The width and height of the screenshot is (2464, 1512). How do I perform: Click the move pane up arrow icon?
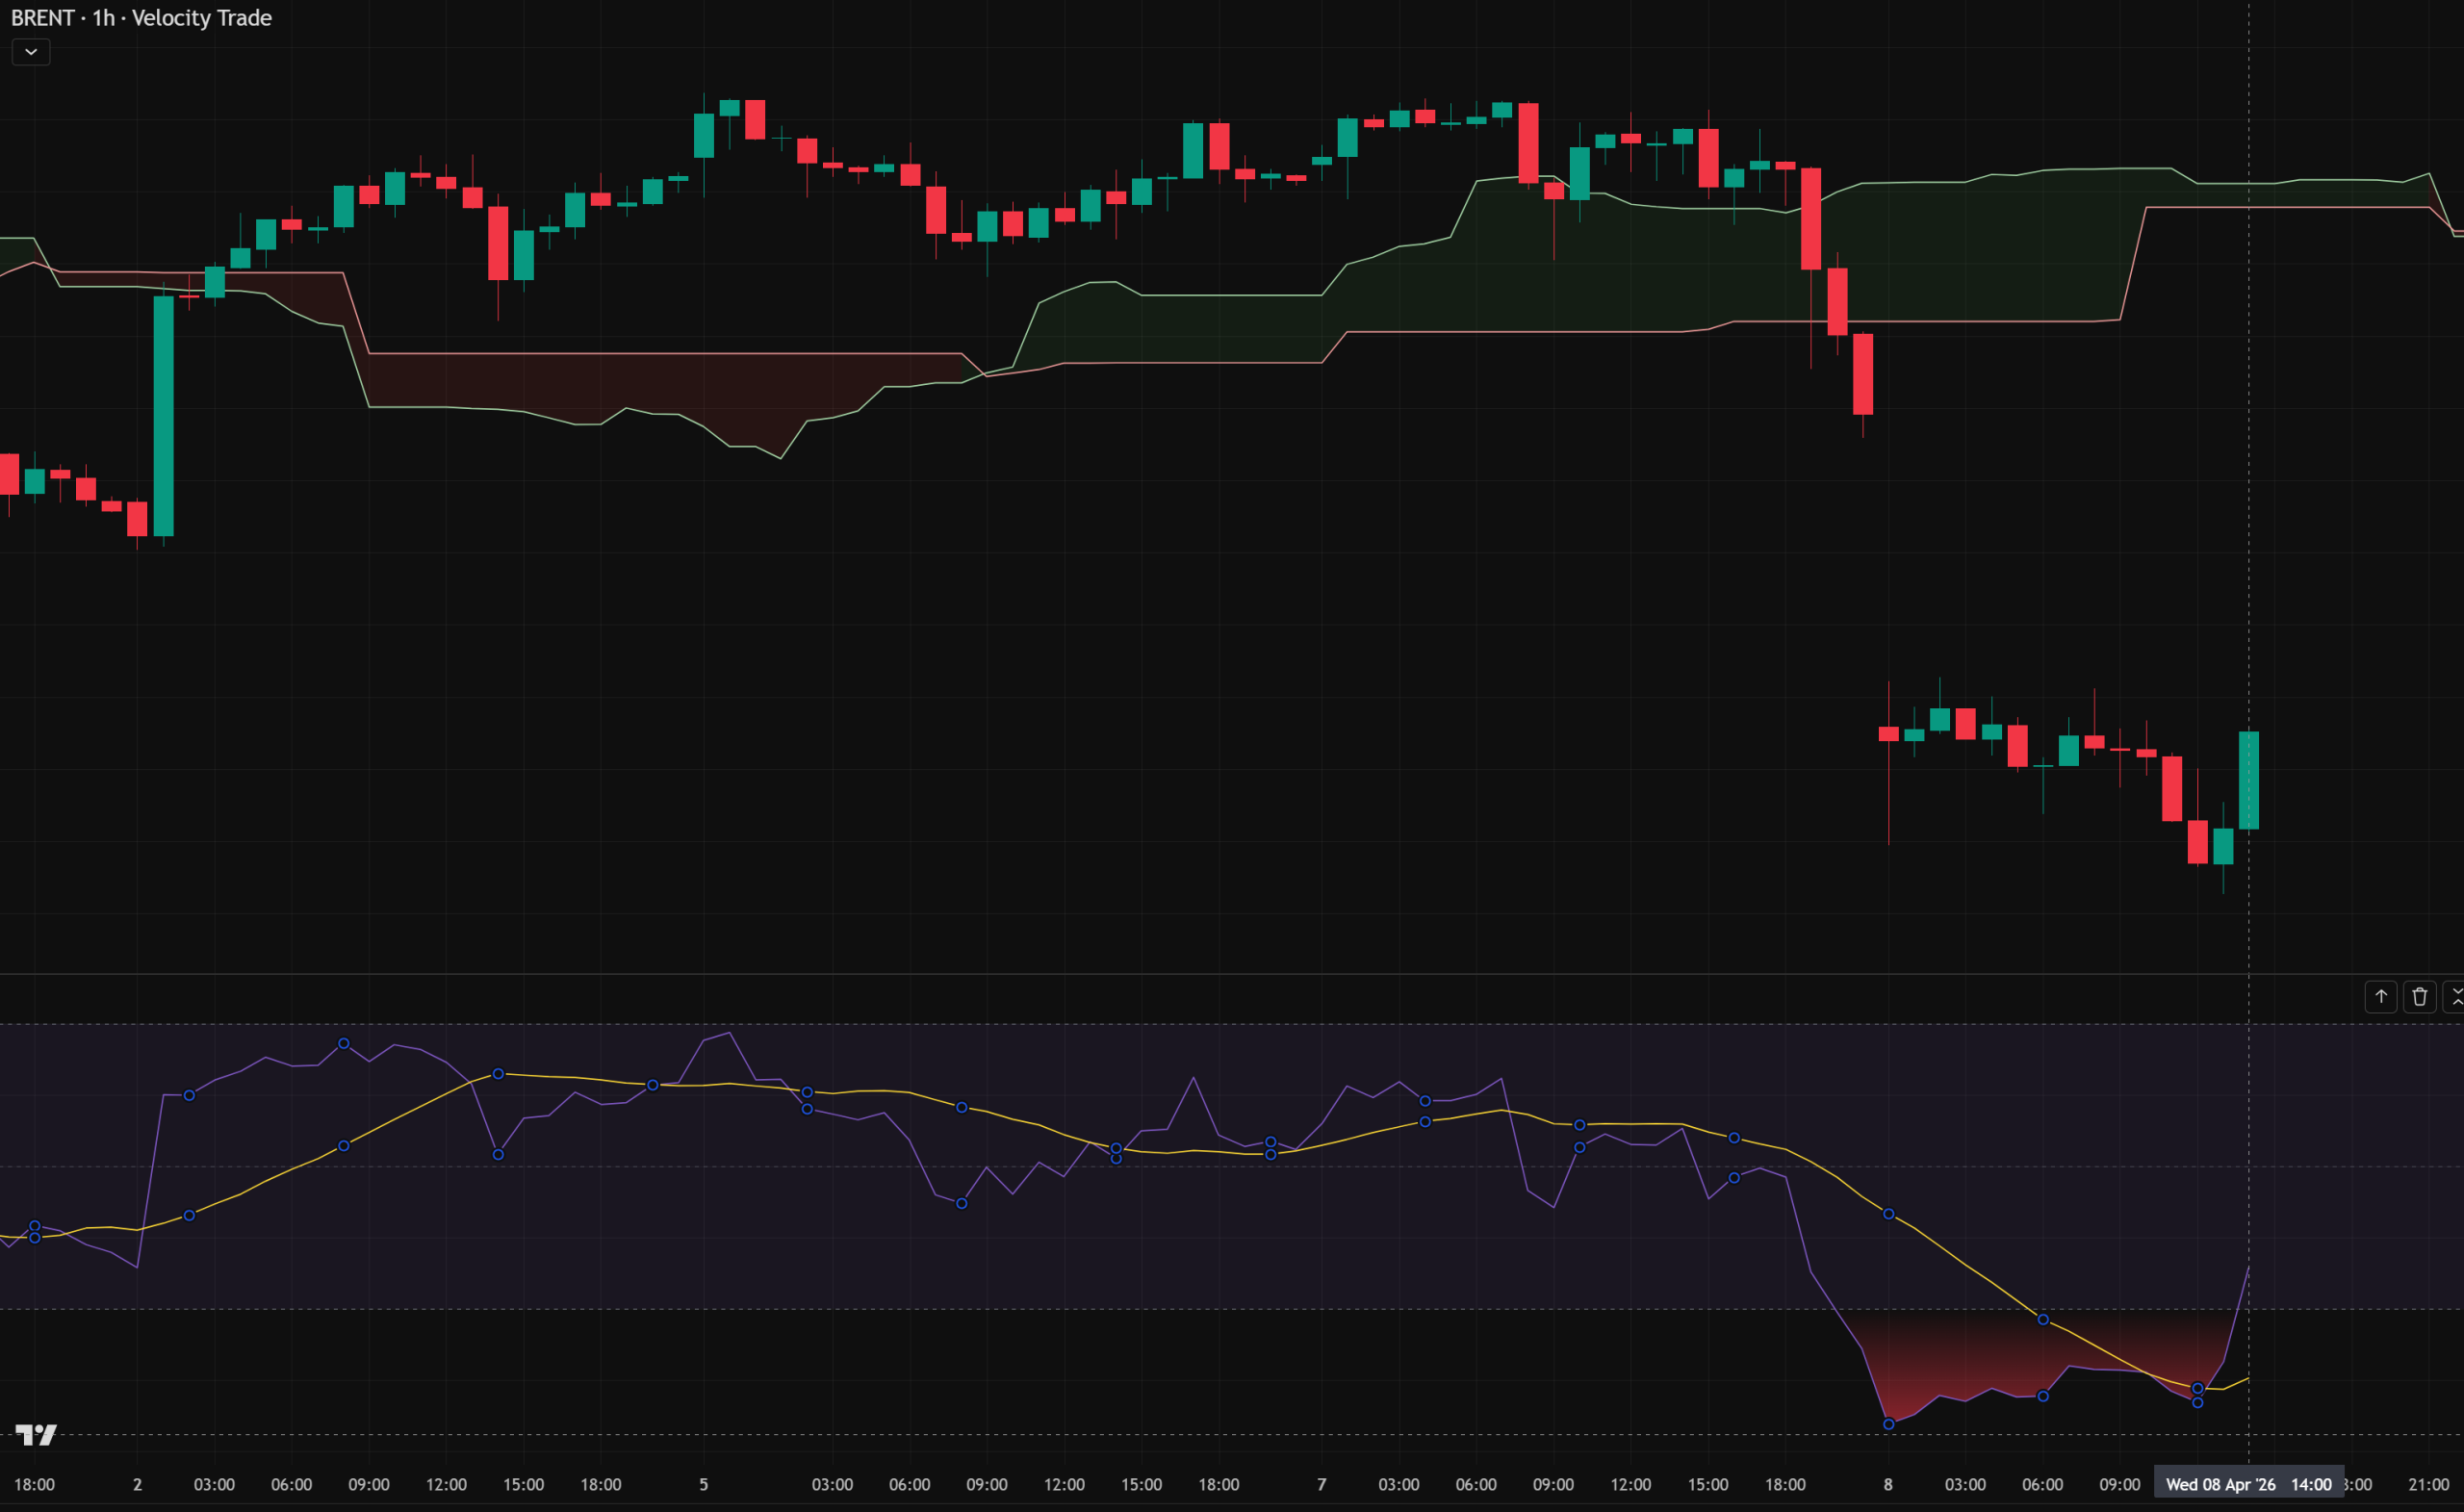click(2381, 997)
